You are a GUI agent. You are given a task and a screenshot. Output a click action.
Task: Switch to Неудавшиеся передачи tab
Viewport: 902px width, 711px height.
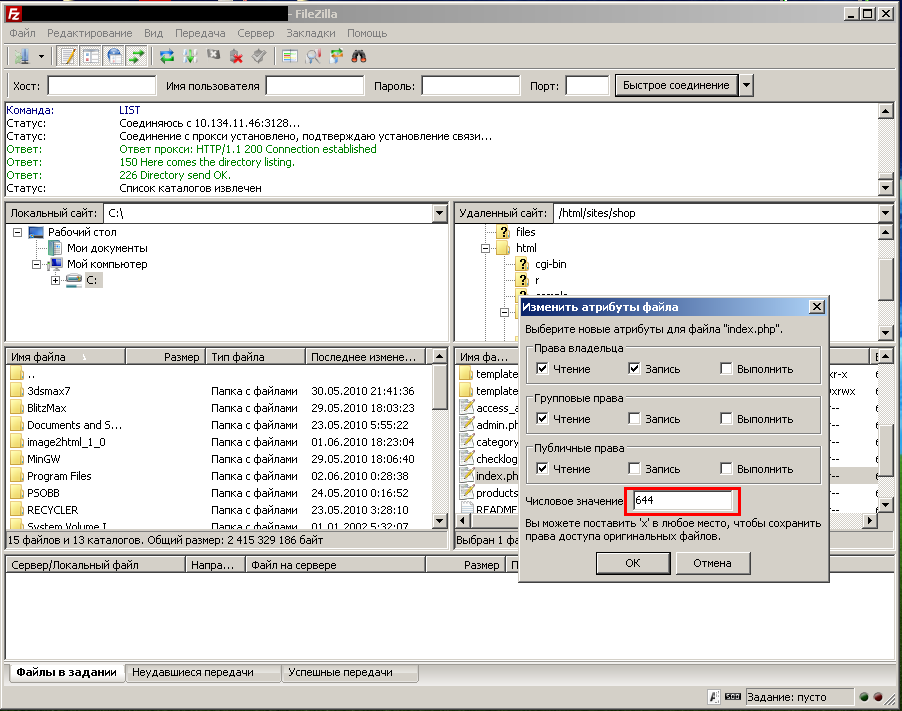pos(192,673)
